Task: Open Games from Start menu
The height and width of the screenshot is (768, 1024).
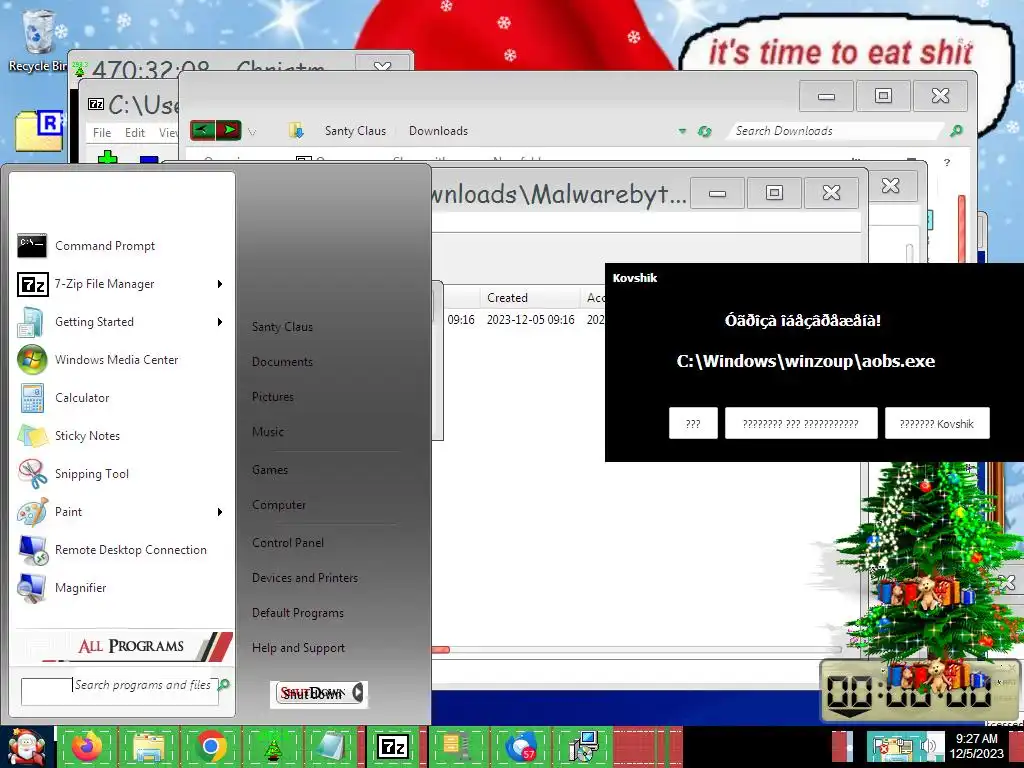Action: tap(269, 470)
